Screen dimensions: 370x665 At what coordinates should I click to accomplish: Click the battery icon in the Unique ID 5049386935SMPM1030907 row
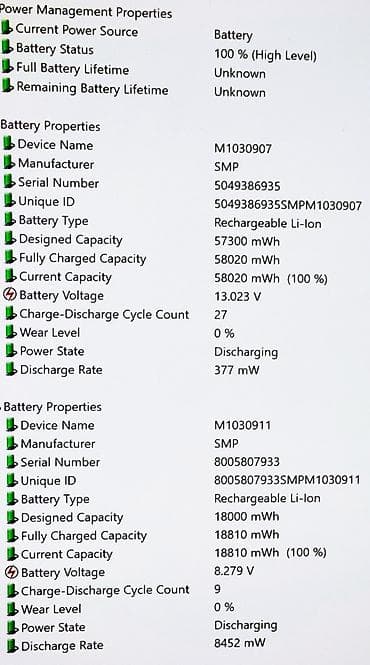[10, 201]
